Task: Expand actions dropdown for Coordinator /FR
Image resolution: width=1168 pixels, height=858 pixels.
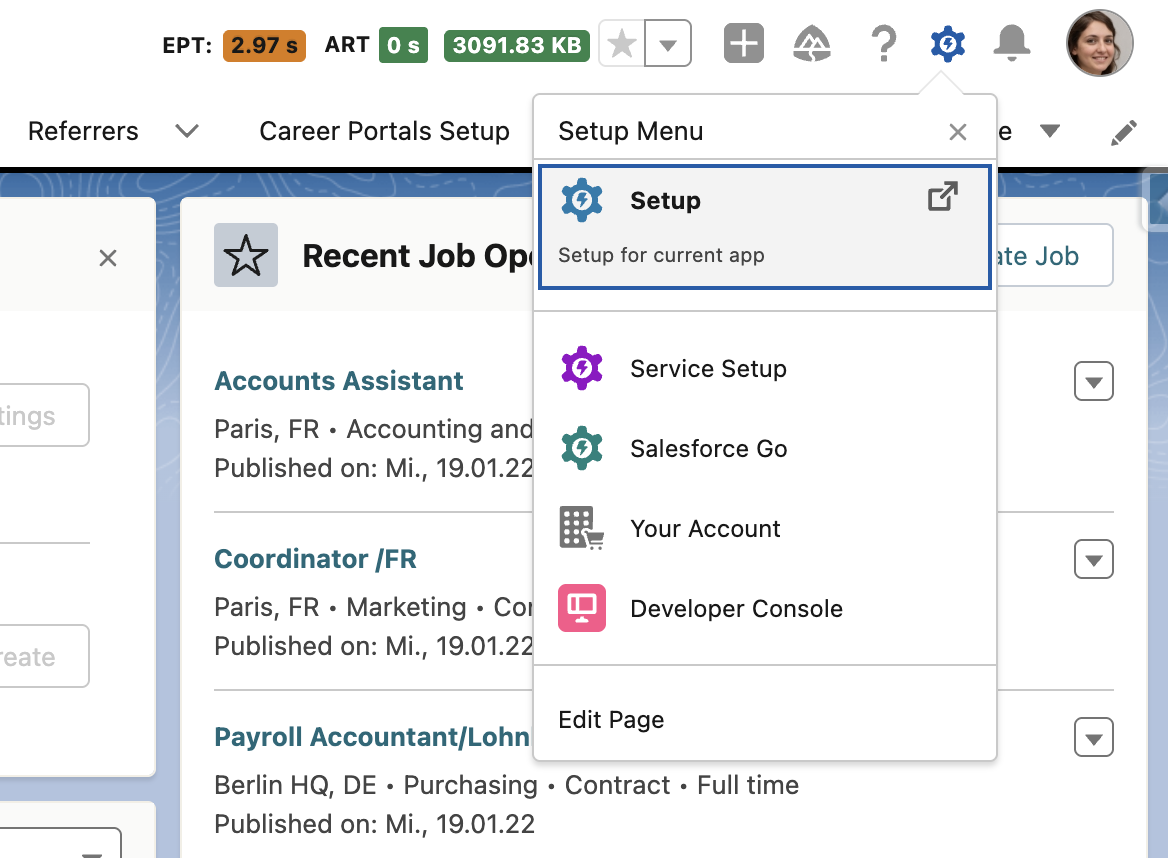Action: click(x=1094, y=559)
